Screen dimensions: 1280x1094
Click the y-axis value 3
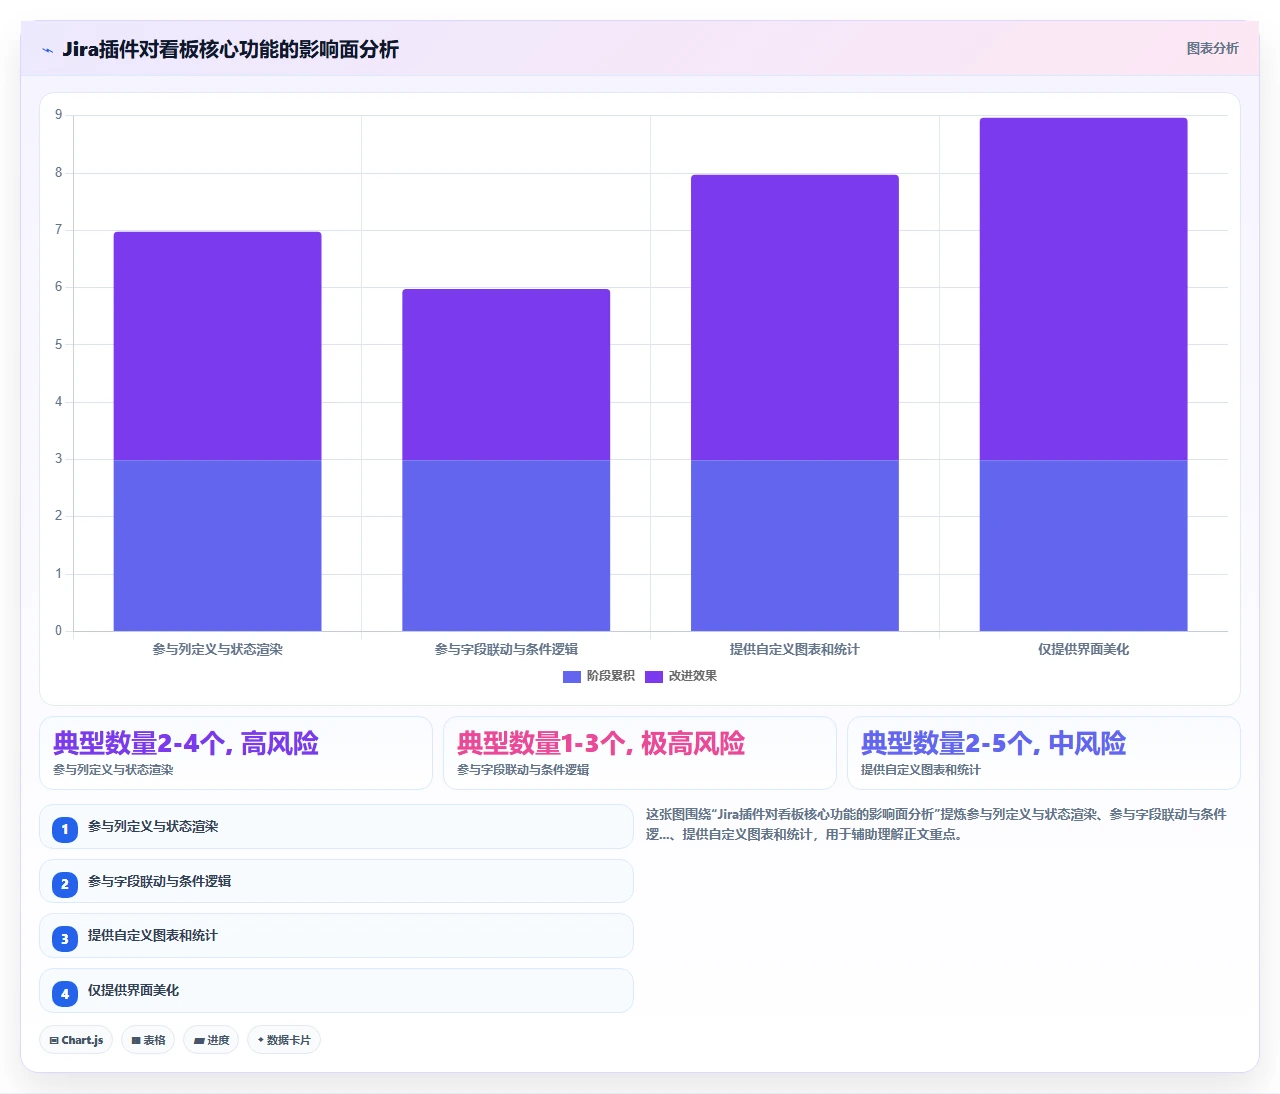pos(58,459)
